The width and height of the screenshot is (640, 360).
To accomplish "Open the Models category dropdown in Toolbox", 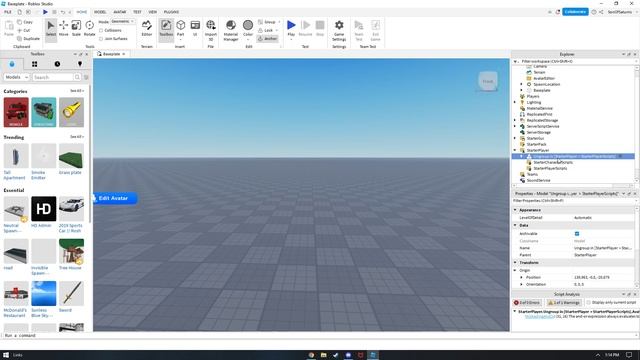I will (x=16, y=77).
